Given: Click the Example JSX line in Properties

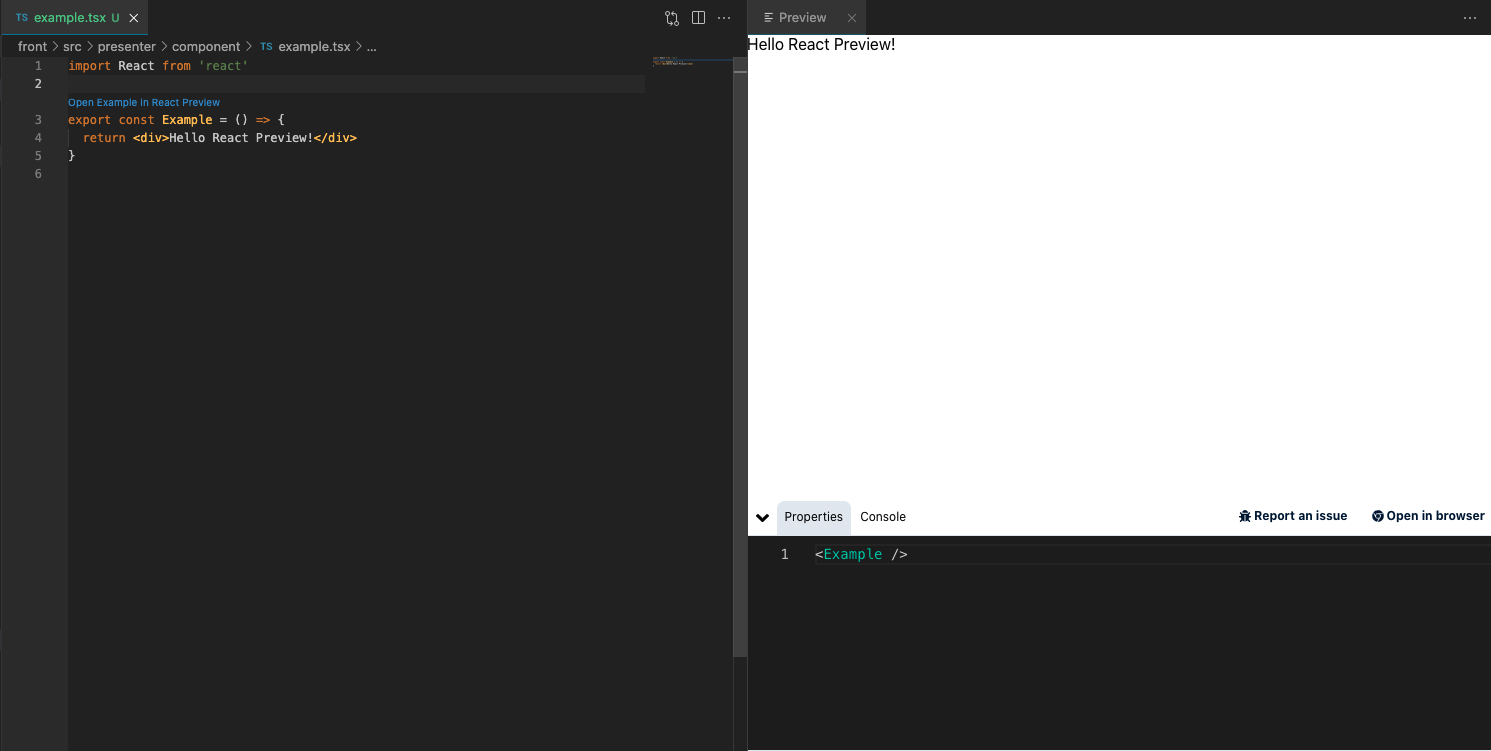Looking at the screenshot, I should (x=860, y=554).
